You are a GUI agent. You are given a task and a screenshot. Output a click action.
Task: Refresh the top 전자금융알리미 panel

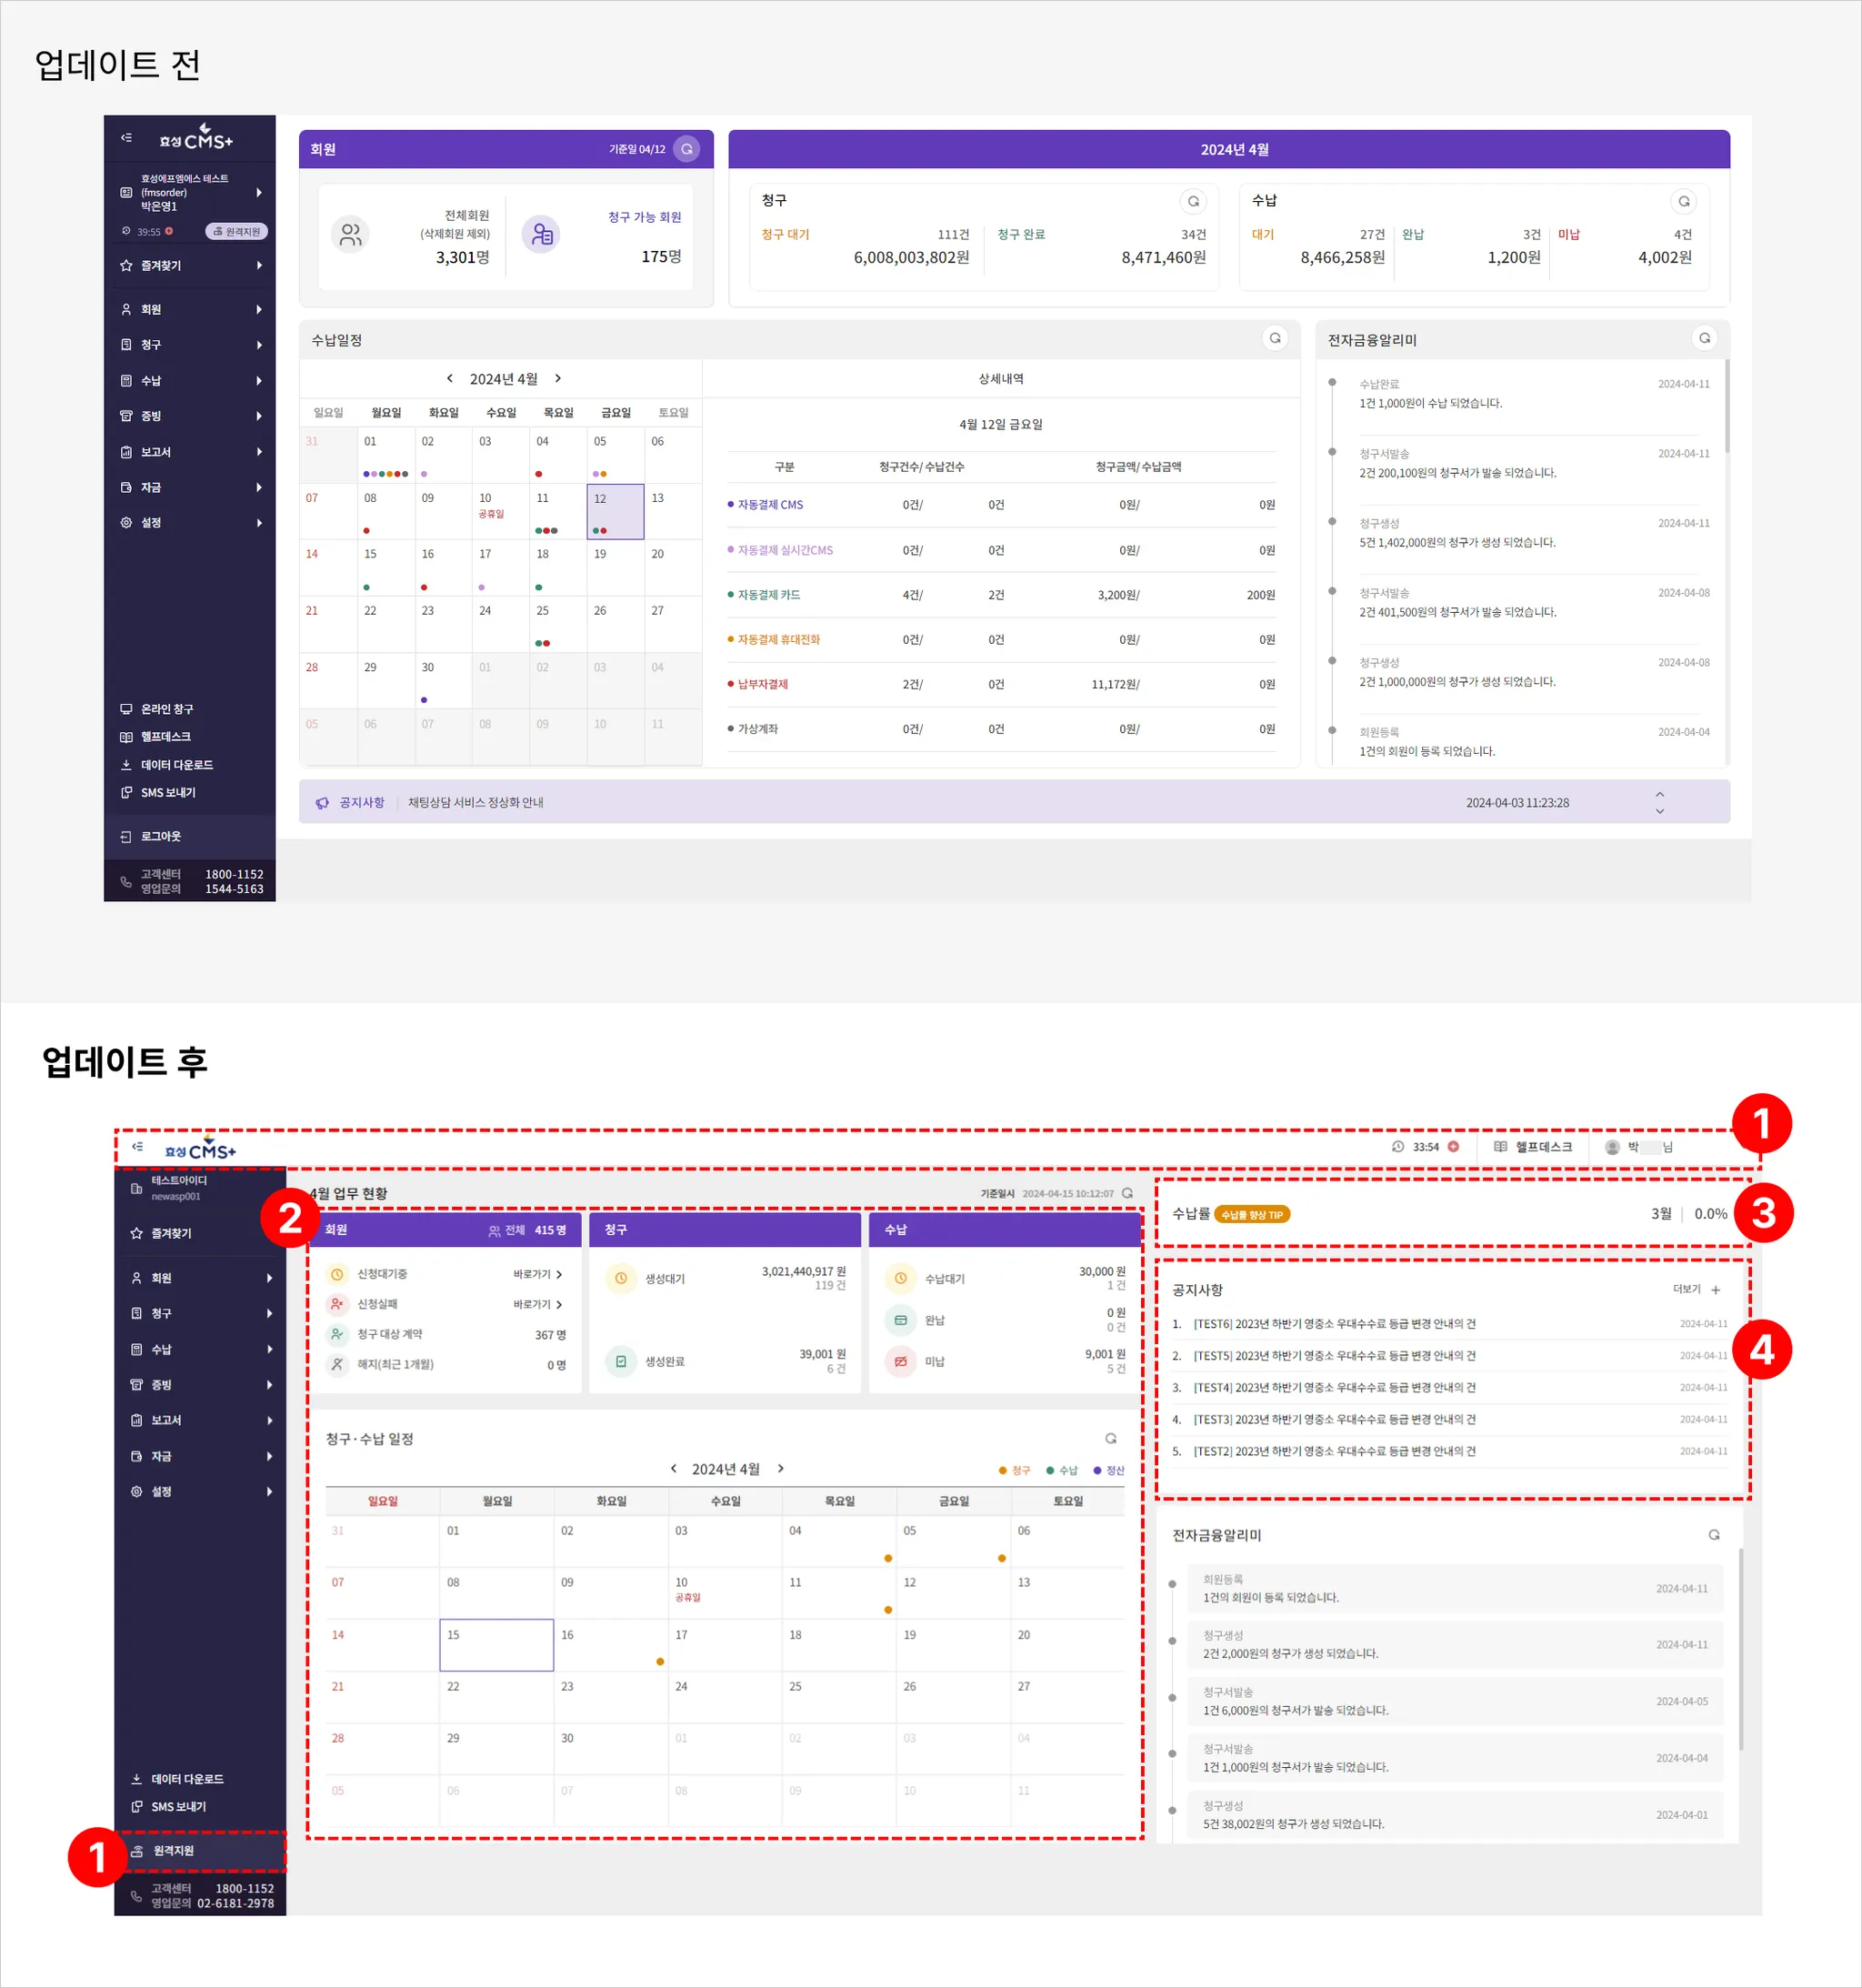(x=1704, y=338)
